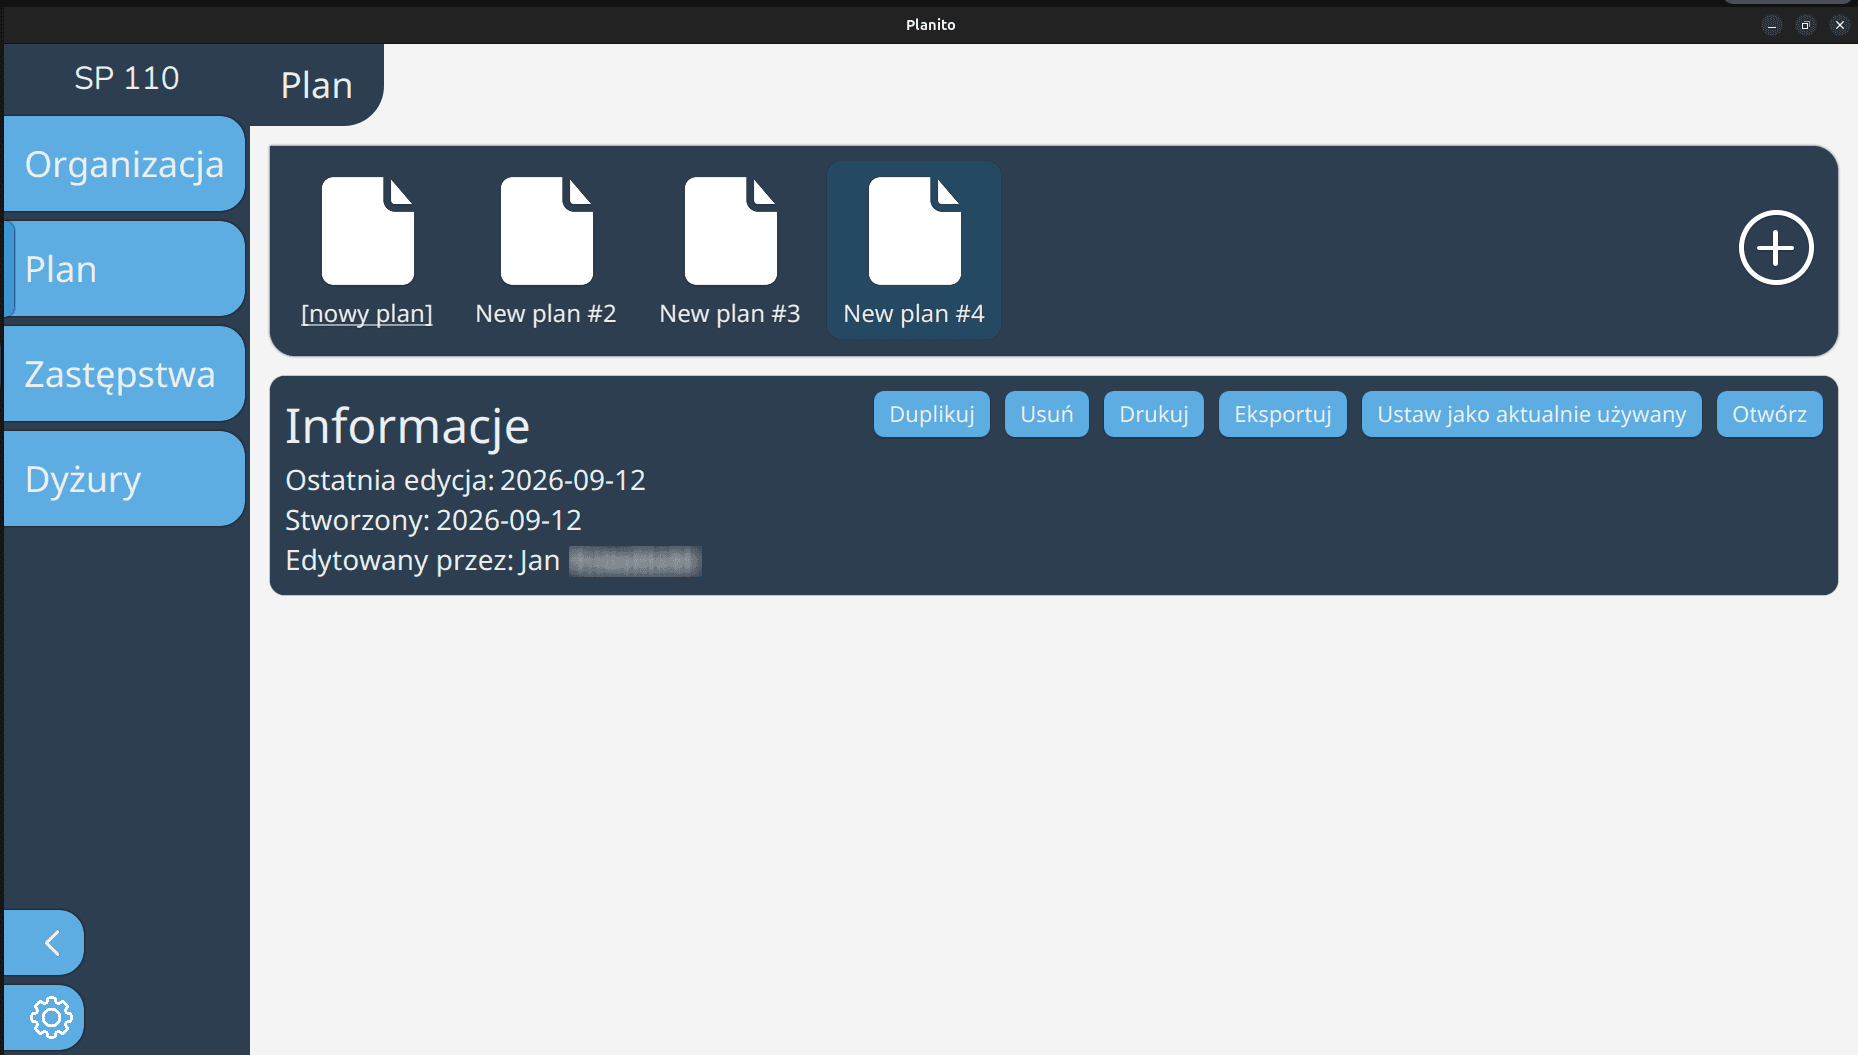Select the [nowy plan] file icon
This screenshot has height=1055, width=1858.
(x=367, y=231)
